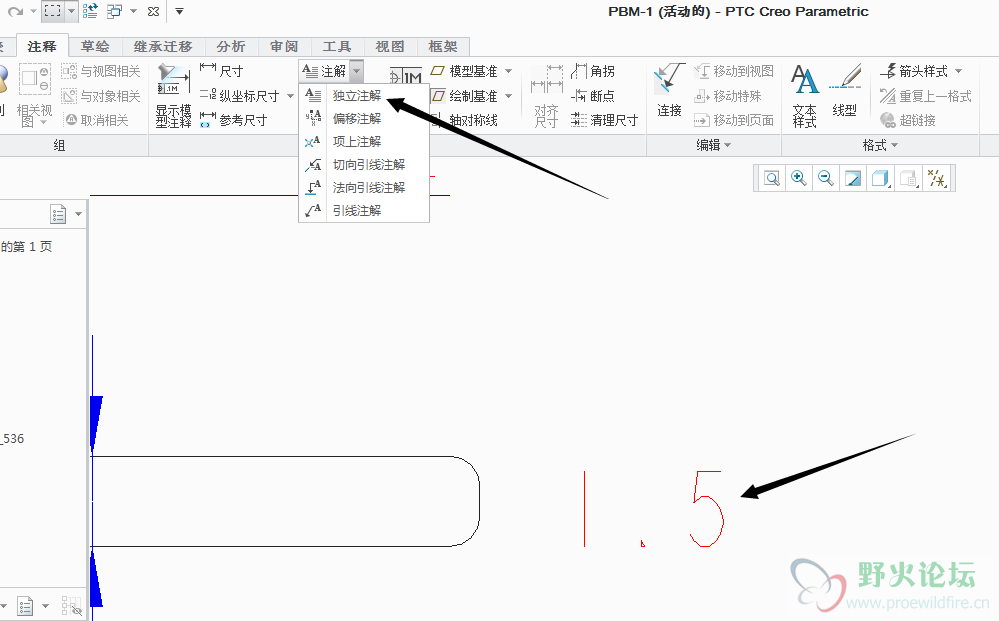Expand the 纵坐标尺寸 dropdown arrow
The height and width of the screenshot is (621, 999).
coord(291,96)
